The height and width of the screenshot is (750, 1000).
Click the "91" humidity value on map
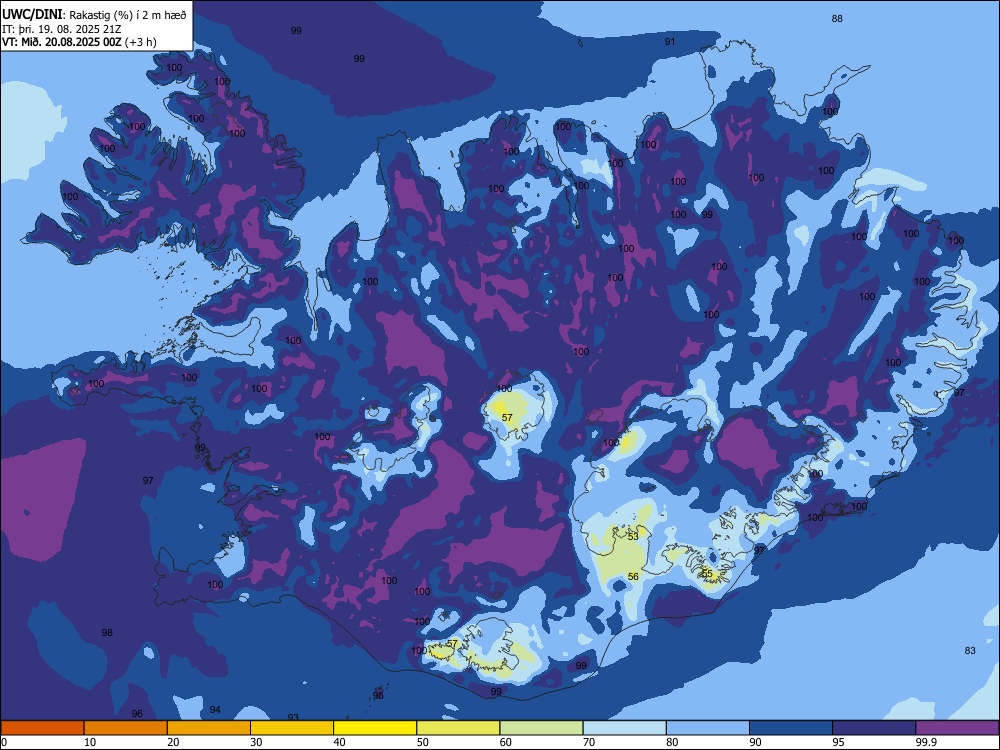[x=670, y=41]
